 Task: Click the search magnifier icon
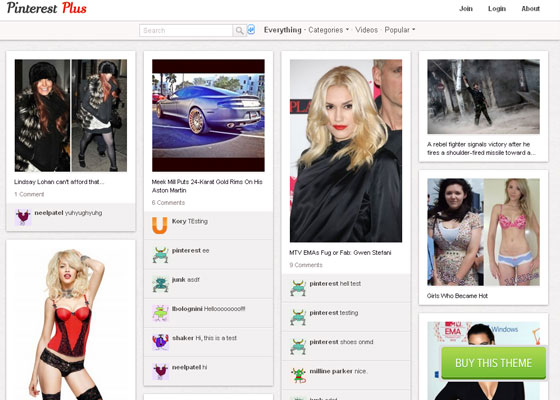pyautogui.click(x=239, y=31)
